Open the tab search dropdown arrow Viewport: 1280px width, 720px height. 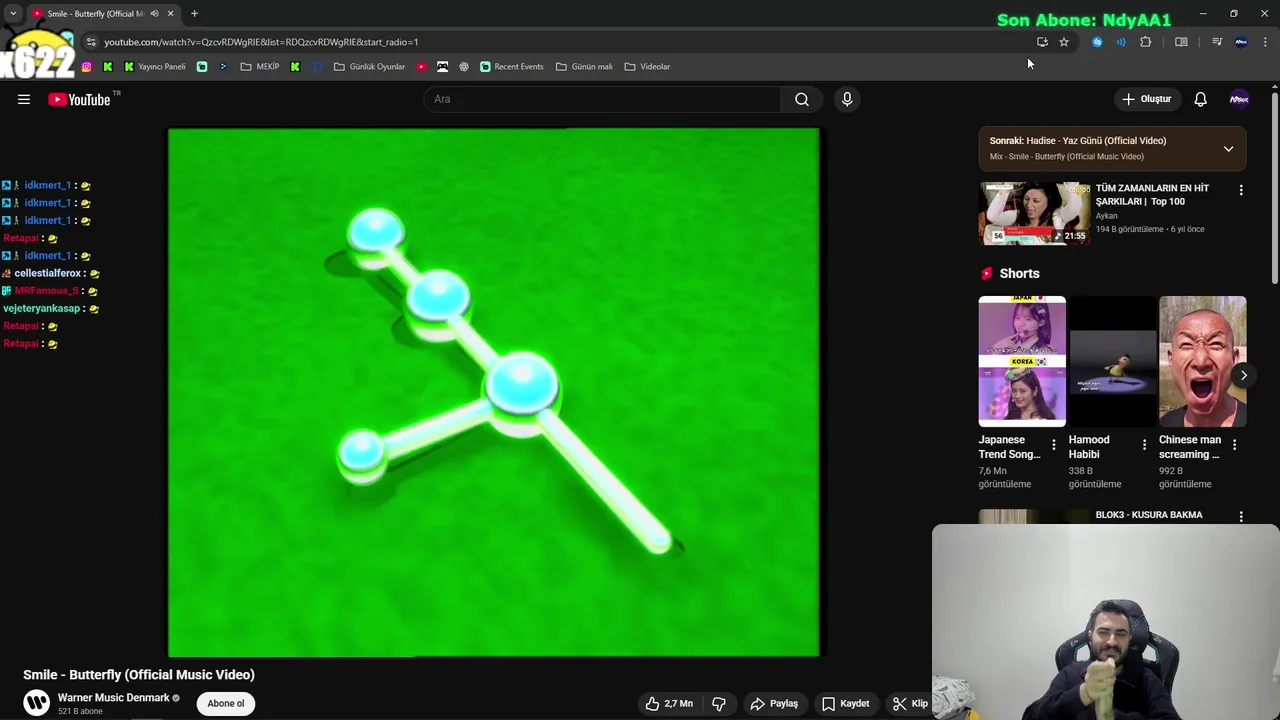[x=13, y=14]
